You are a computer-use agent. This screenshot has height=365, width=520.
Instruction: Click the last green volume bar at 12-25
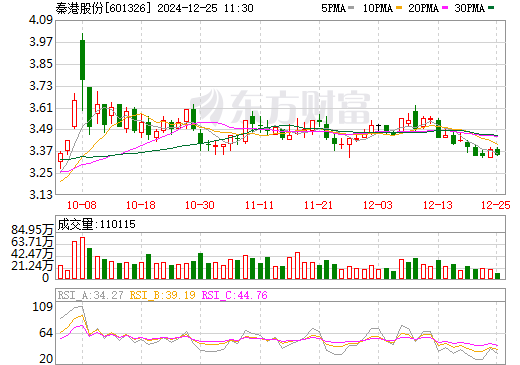tap(497, 276)
